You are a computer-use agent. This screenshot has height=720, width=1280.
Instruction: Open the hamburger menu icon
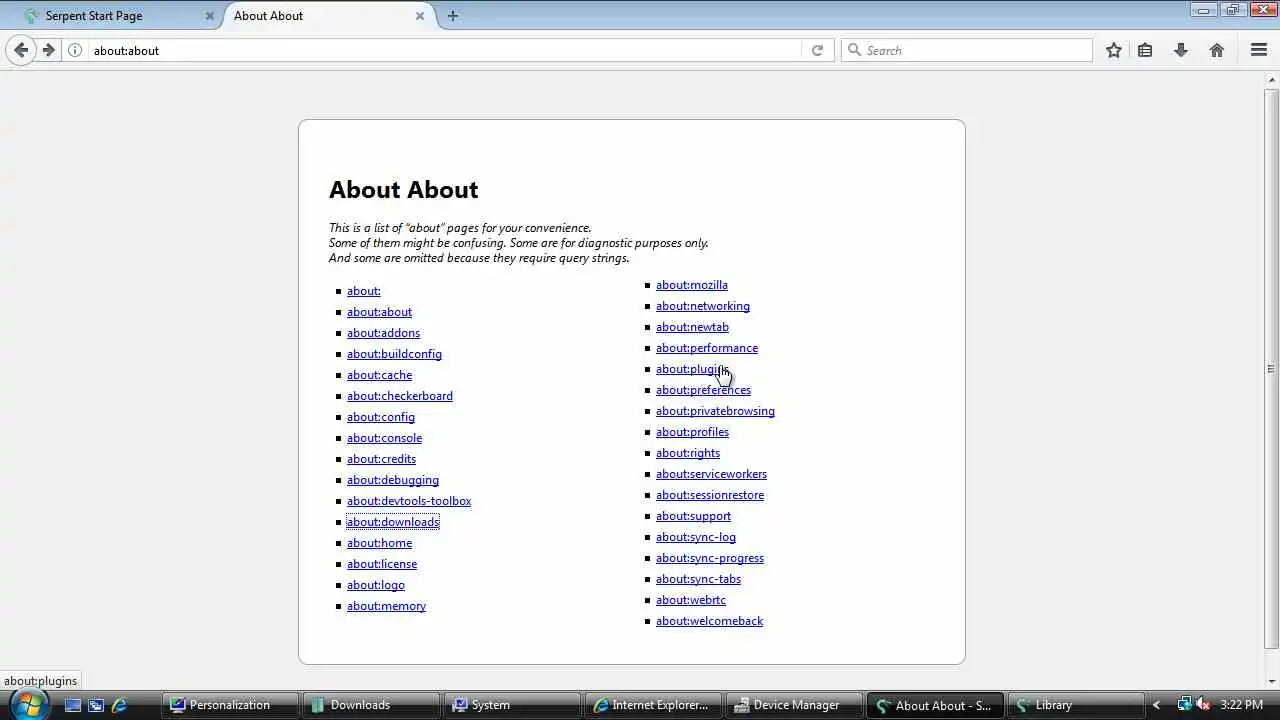pos(1259,50)
